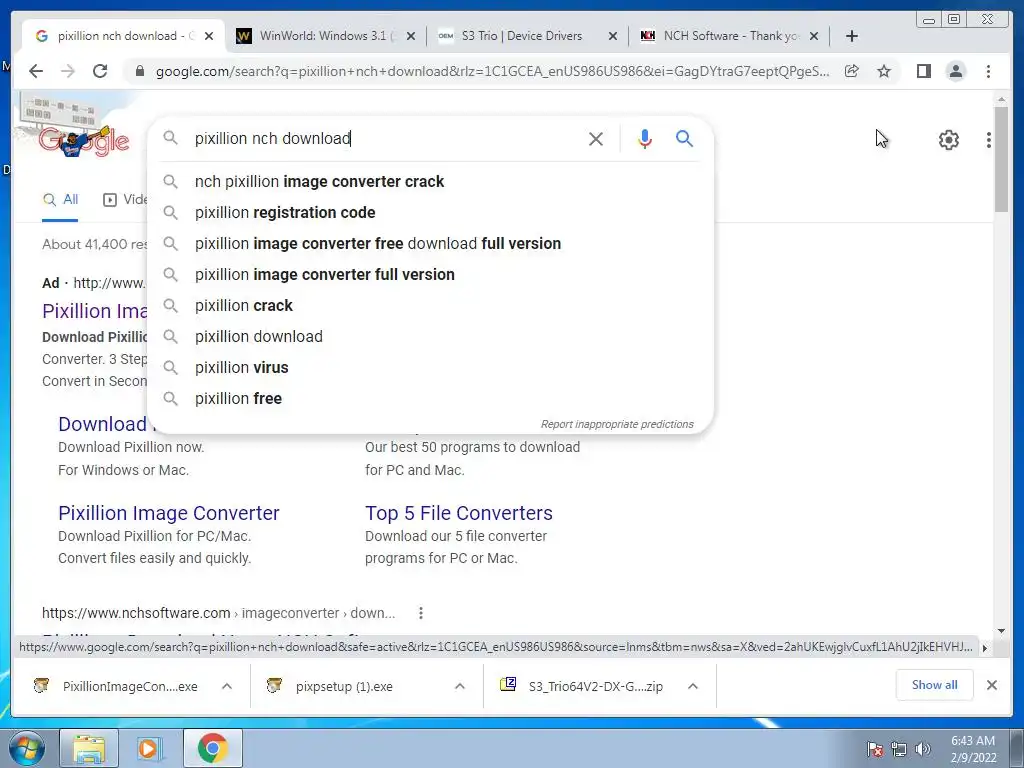Click Chrome icon in taskbar
The image size is (1024, 768).
pyautogui.click(x=212, y=748)
